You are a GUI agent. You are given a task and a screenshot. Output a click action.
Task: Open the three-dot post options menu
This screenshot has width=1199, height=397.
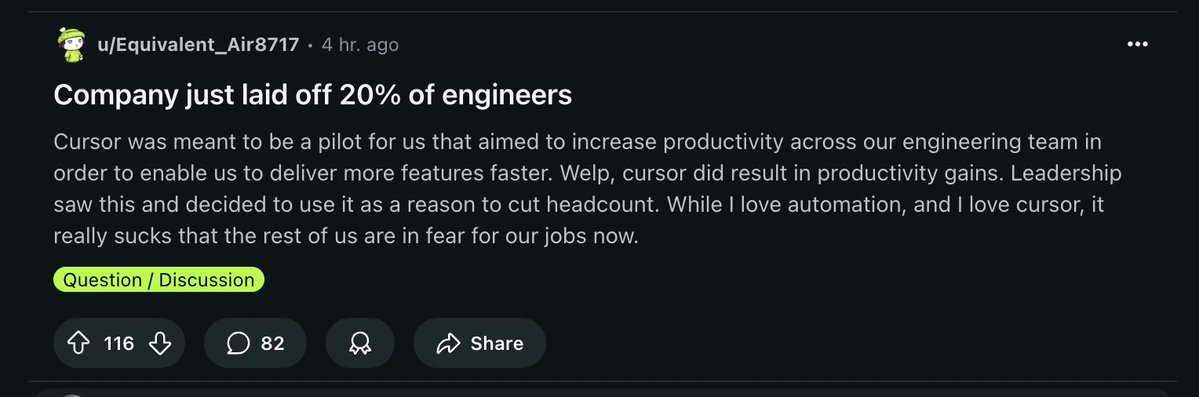coord(1137,44)
